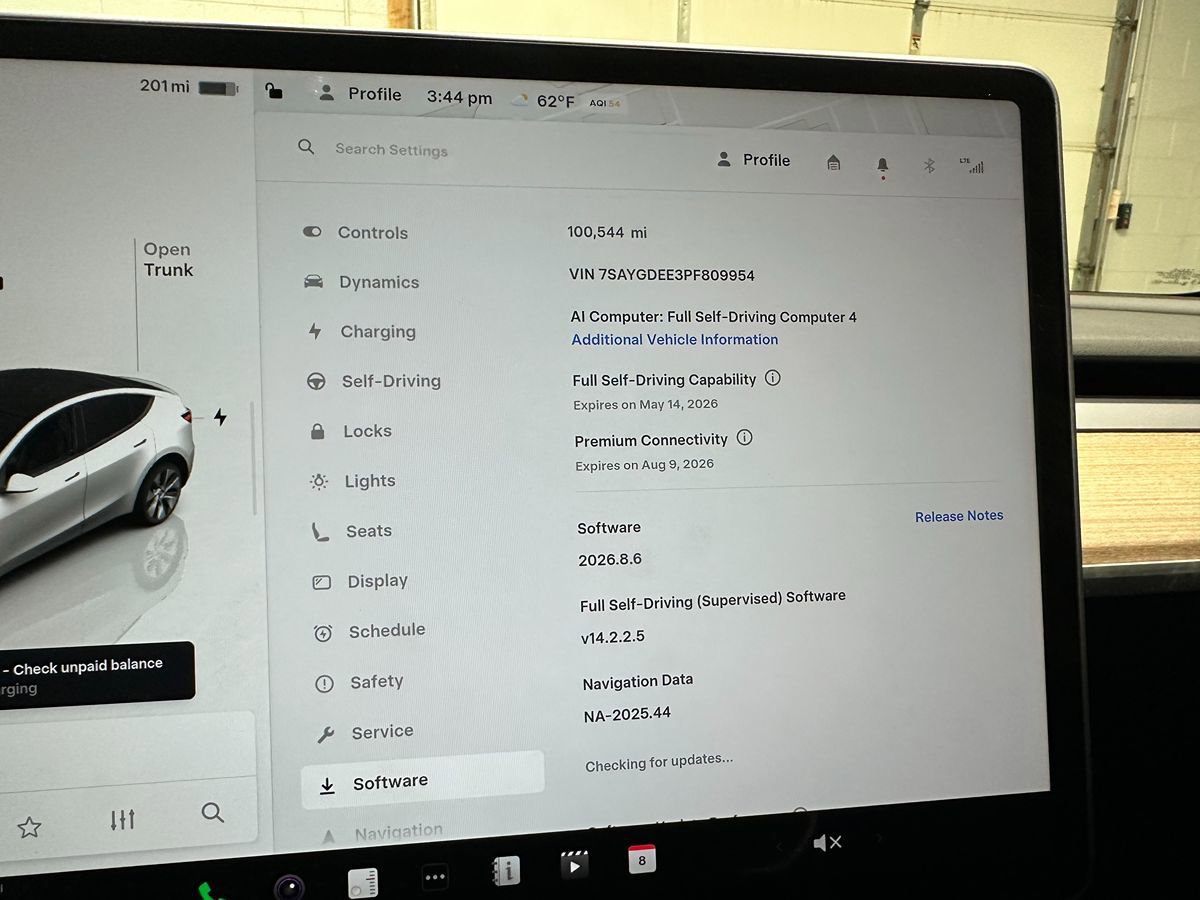Tap the AI Computer: Full Self-Driving Computer 4 line
This screenshot has width=1200, height=900.
714,317
